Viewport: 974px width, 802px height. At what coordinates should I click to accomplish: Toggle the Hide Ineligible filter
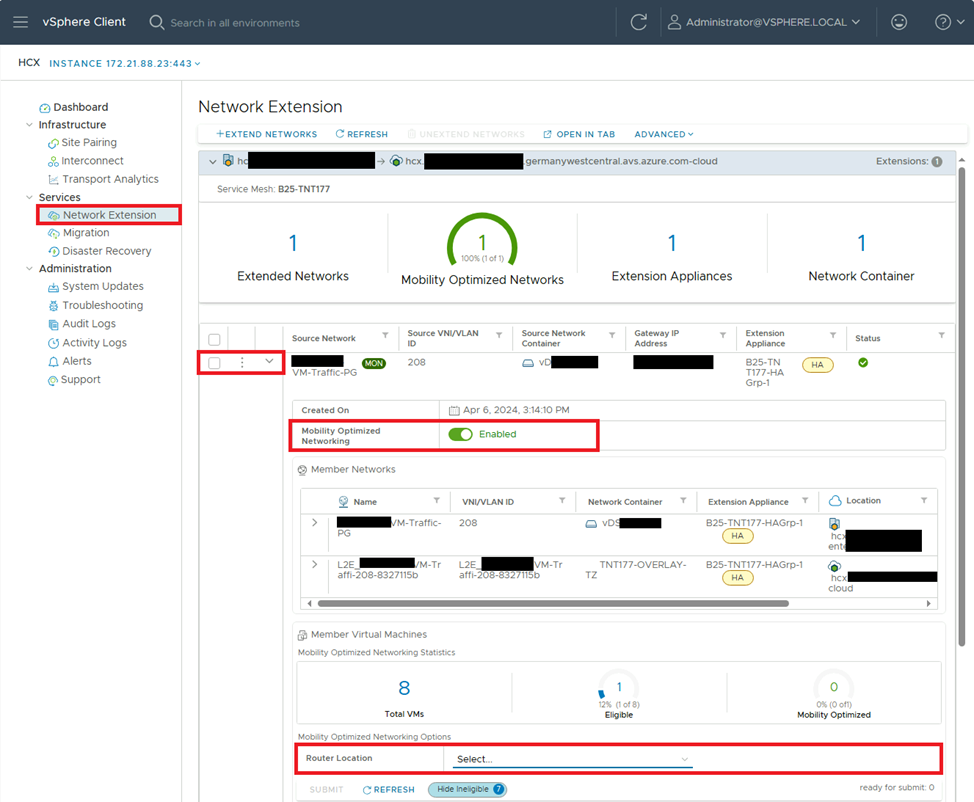click(x=468, y=790)
